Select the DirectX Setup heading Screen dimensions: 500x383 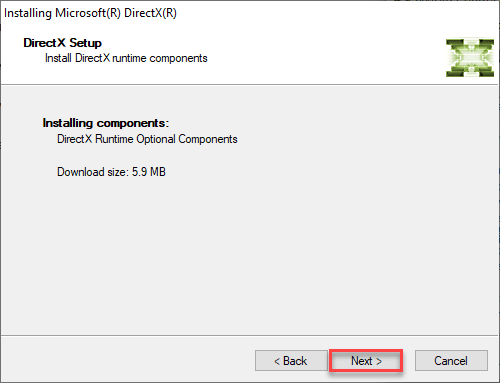(x=62, y=43)
